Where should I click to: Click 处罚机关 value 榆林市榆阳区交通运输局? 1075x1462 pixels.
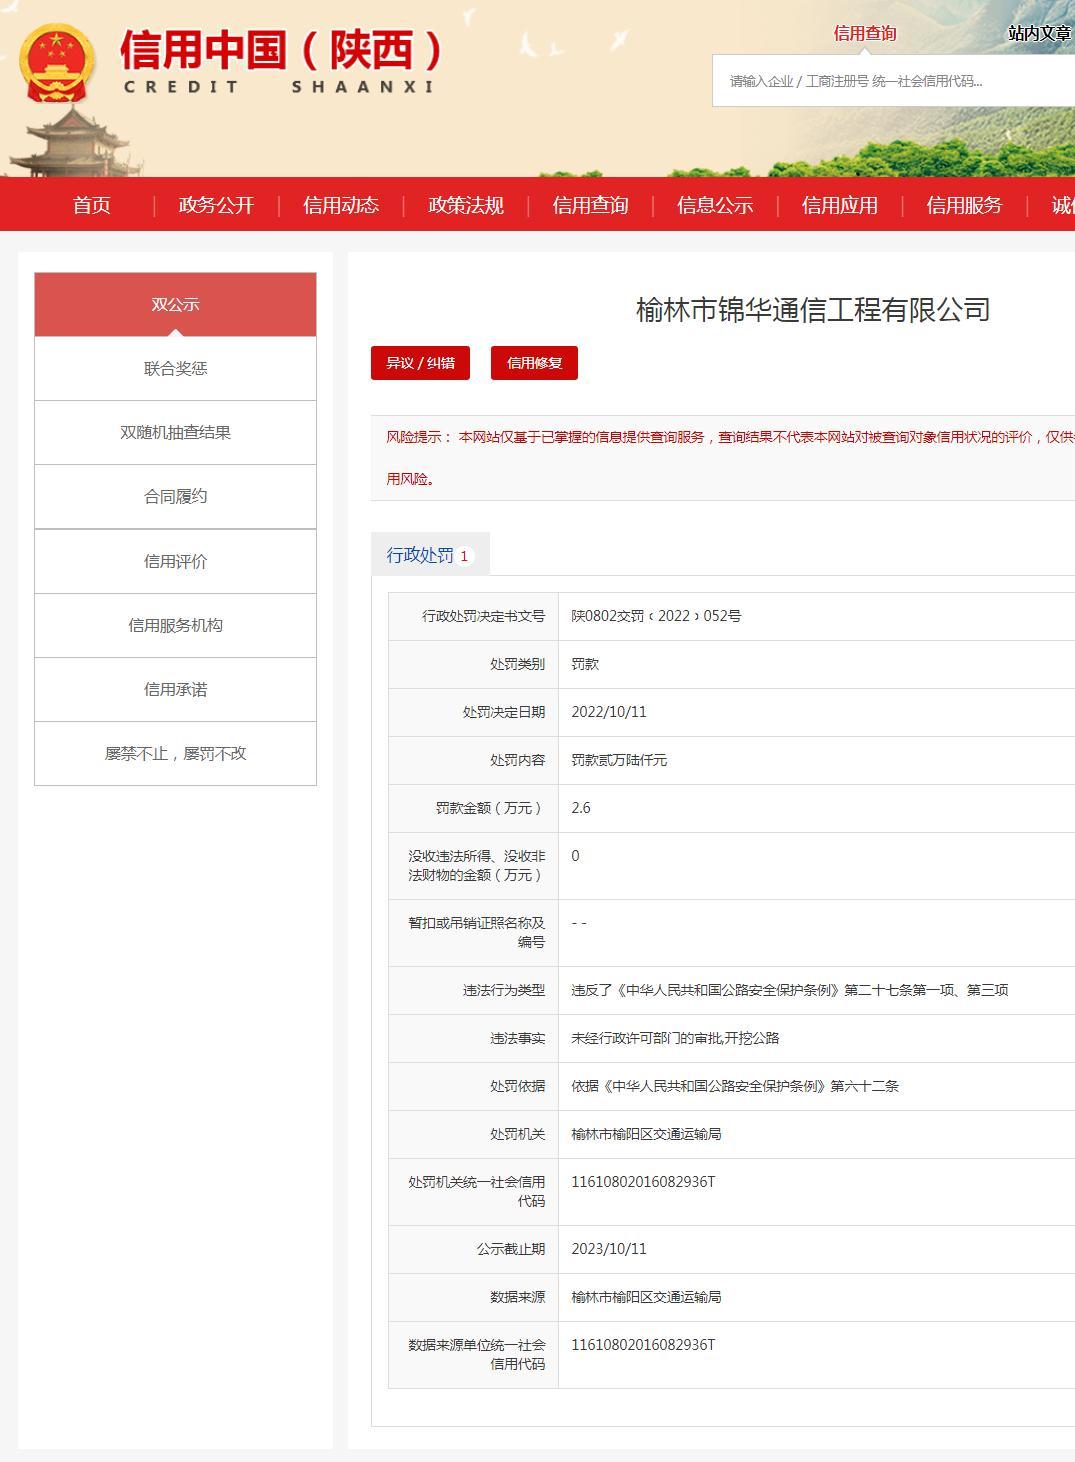pyautogui.click(x=646, y=1134)
